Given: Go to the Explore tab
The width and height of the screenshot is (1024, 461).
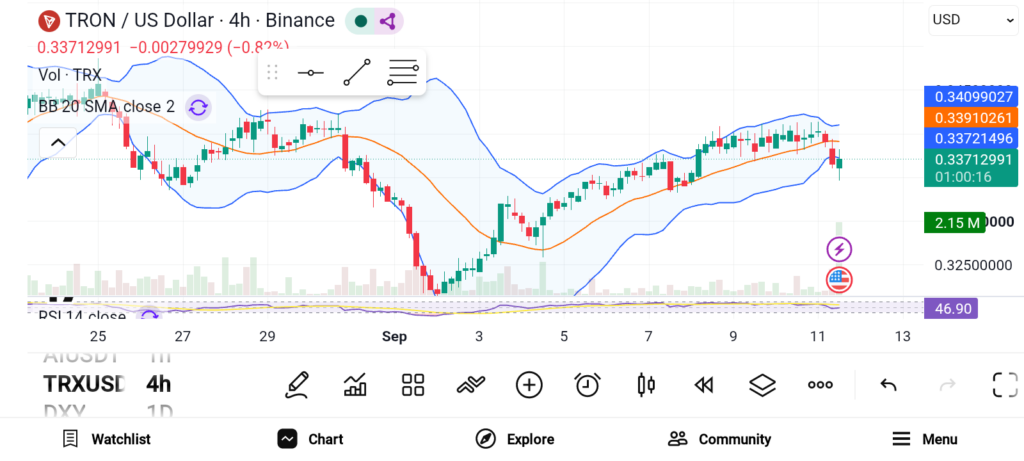Looking at the screenshot, I should point(515,439).
